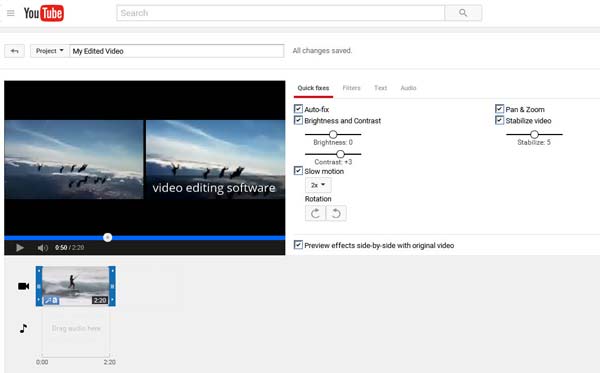Click the search magnifier button
Image resolution: width=600 pixels, height=373 pixels.
click(463, 13)
